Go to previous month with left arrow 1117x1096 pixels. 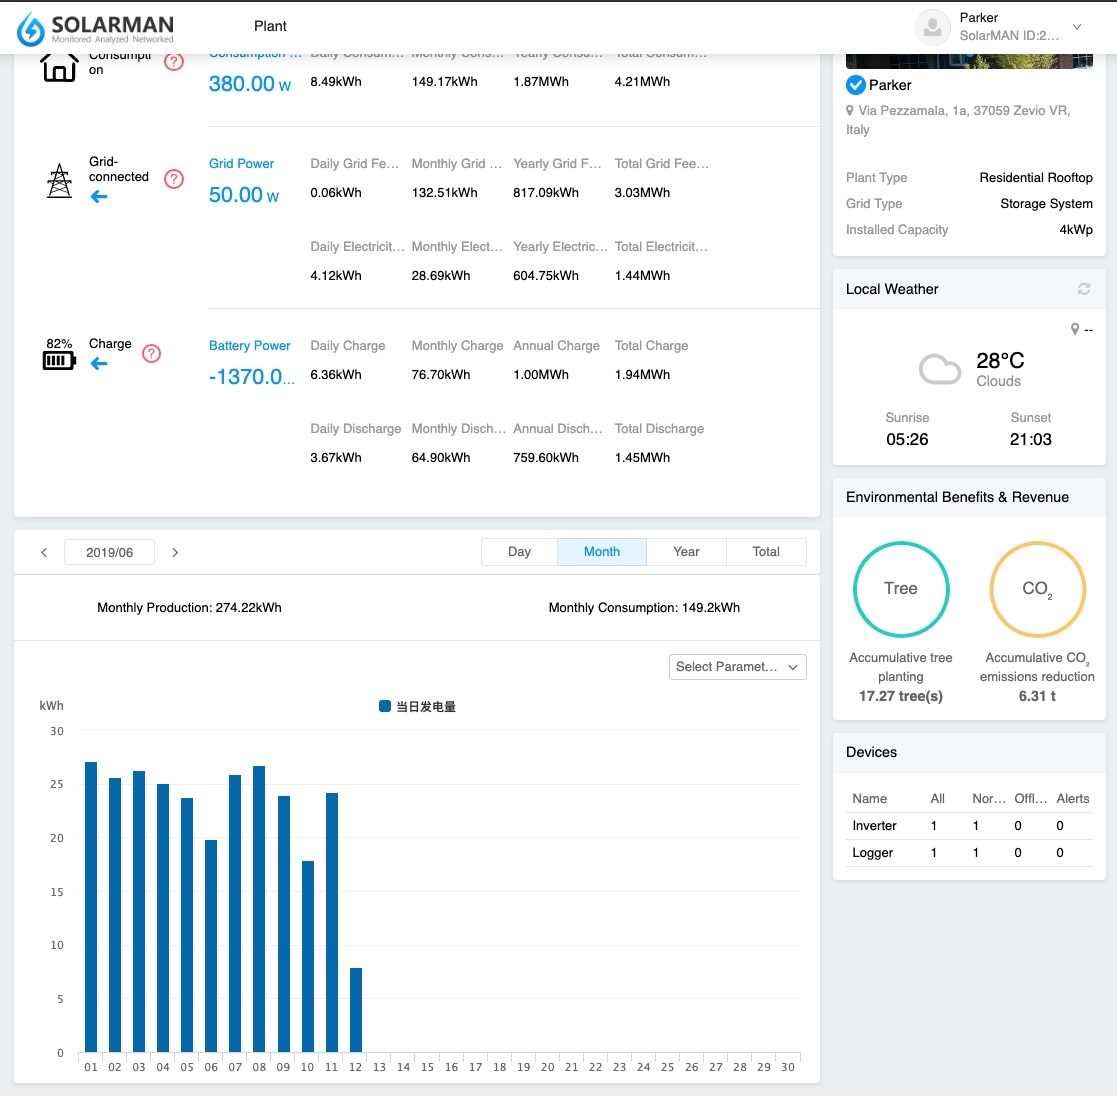tap(44, 553)
